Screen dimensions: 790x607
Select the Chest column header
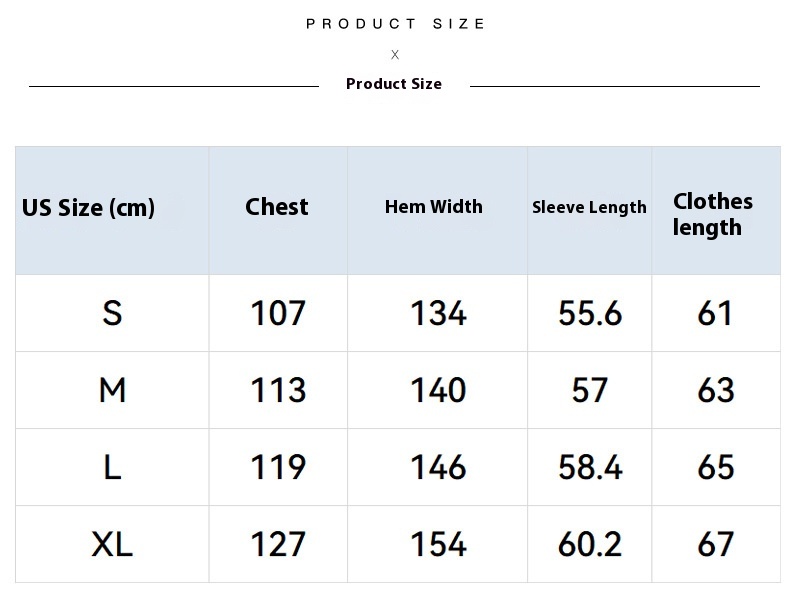pos(277,207)
